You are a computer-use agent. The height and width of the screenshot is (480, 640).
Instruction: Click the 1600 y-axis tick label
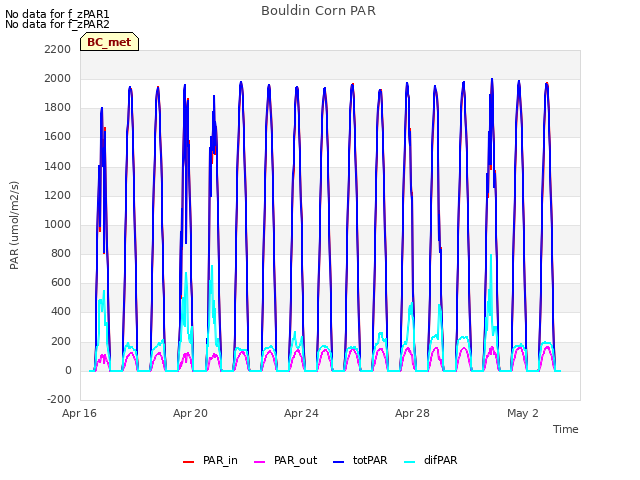(58, 137)
